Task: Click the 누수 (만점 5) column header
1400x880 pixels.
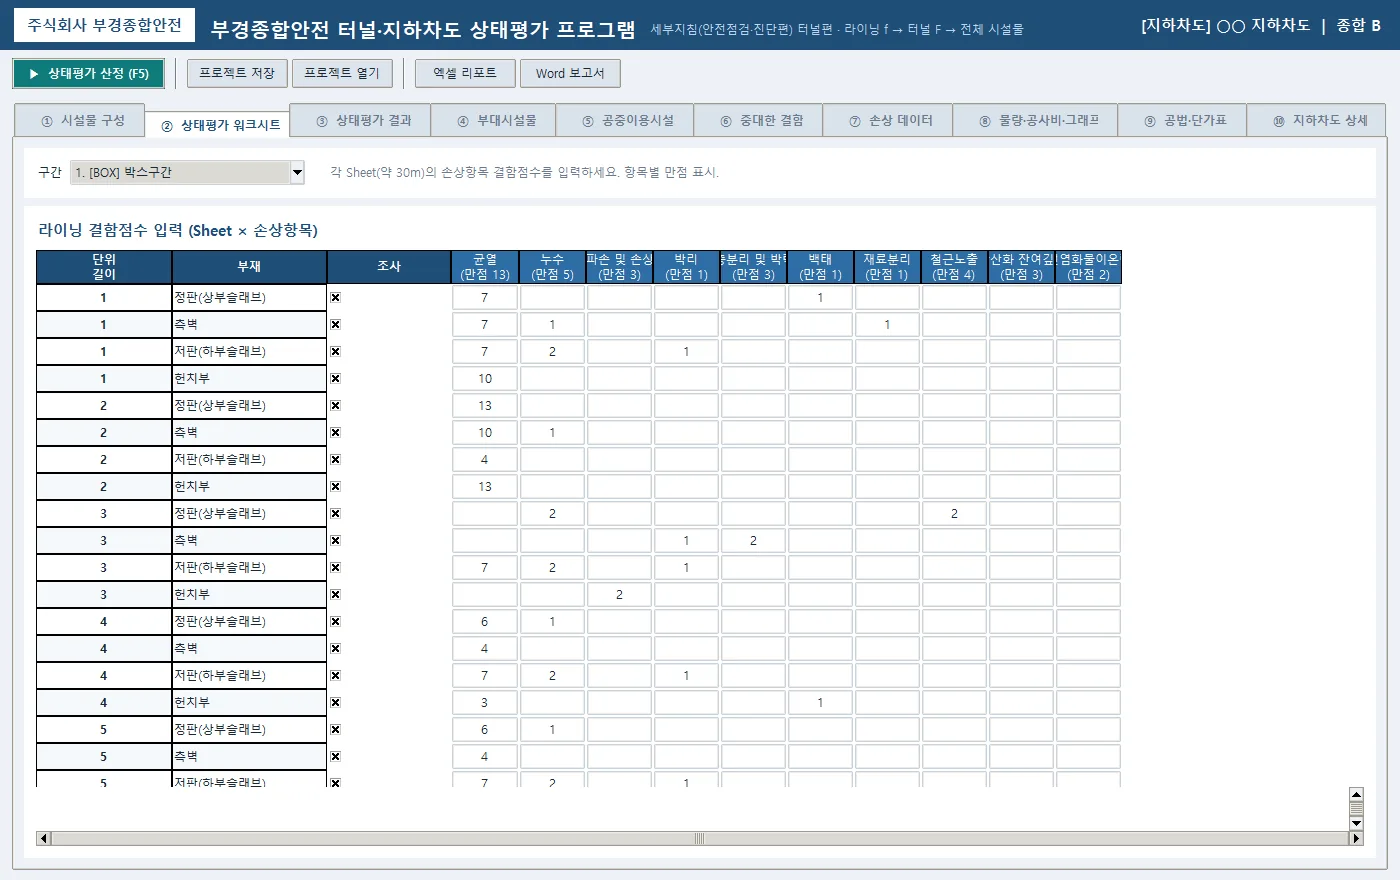Action: 552,267
